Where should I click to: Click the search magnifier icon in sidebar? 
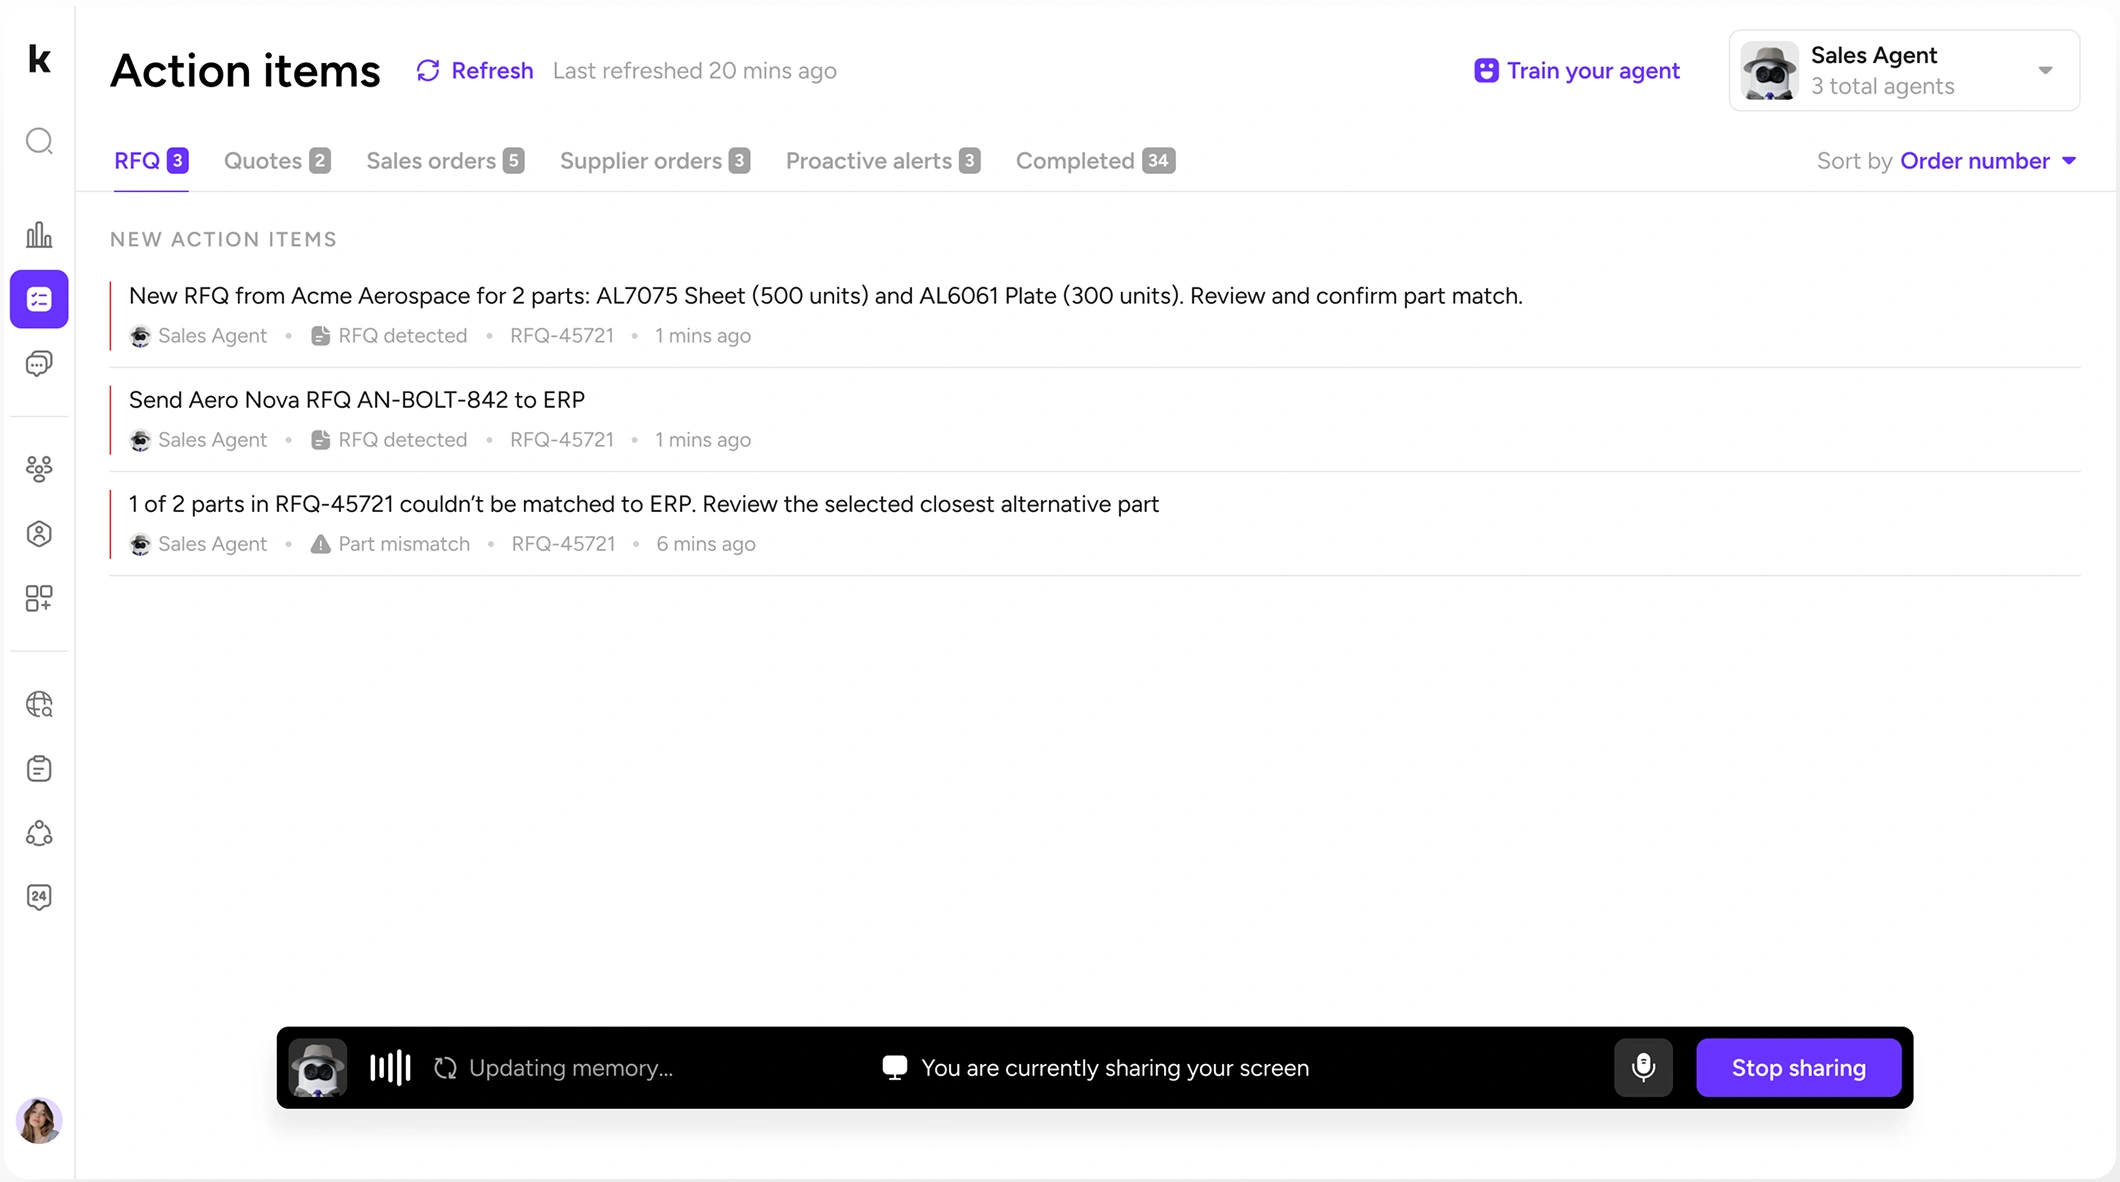pos(39,141)
